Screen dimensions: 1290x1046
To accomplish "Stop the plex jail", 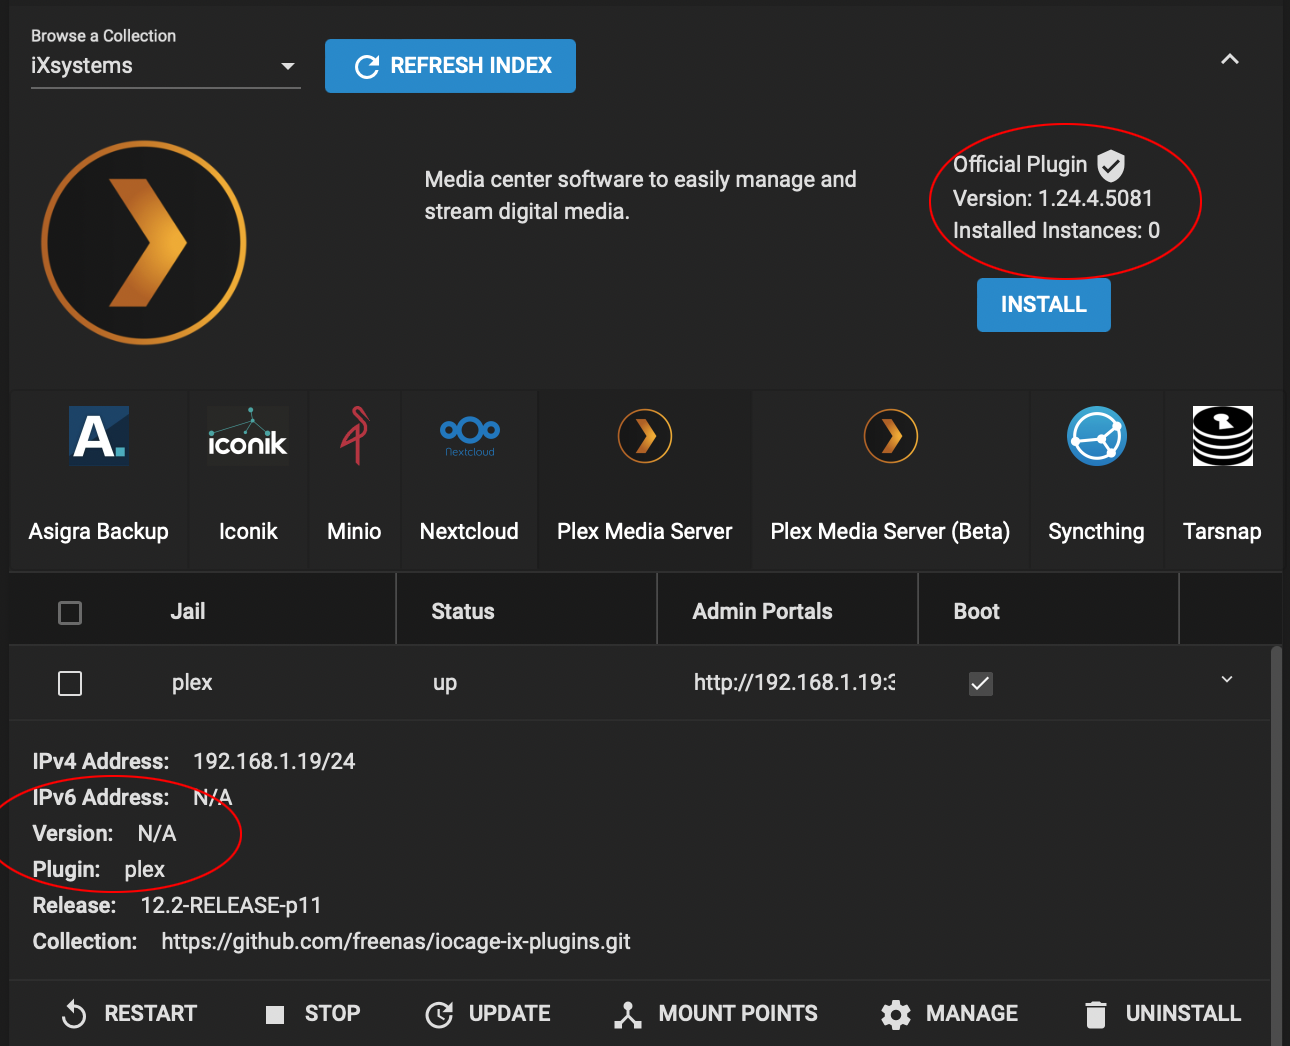I will click(x=313, y=1014).
